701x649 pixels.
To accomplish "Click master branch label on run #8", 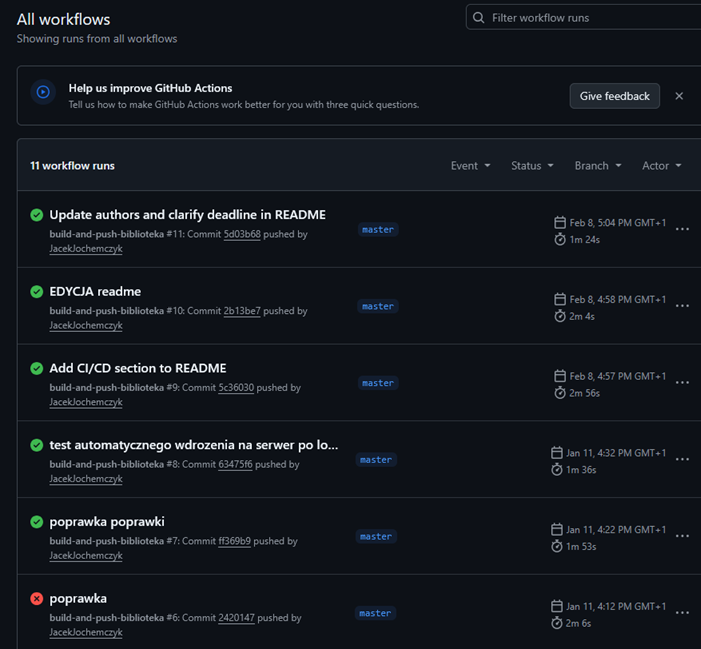I will [376, 460].
